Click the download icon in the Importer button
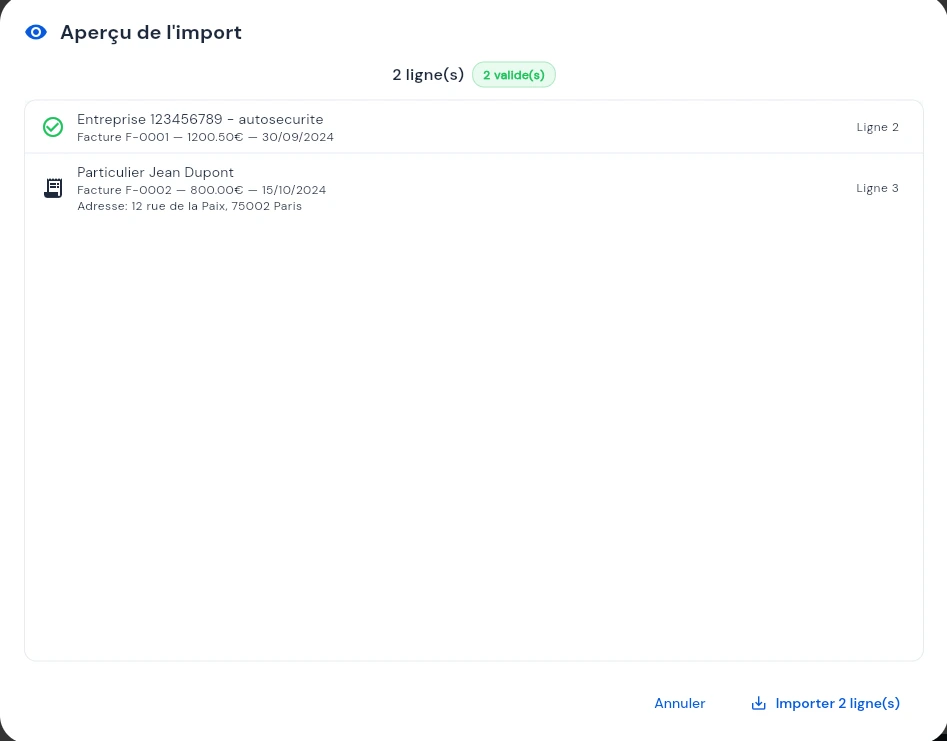 click(x=758, y=703)
